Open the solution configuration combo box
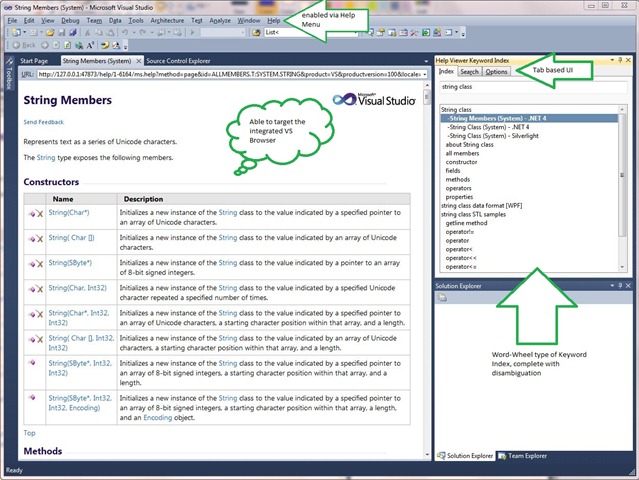 click(x=223, y=32)
